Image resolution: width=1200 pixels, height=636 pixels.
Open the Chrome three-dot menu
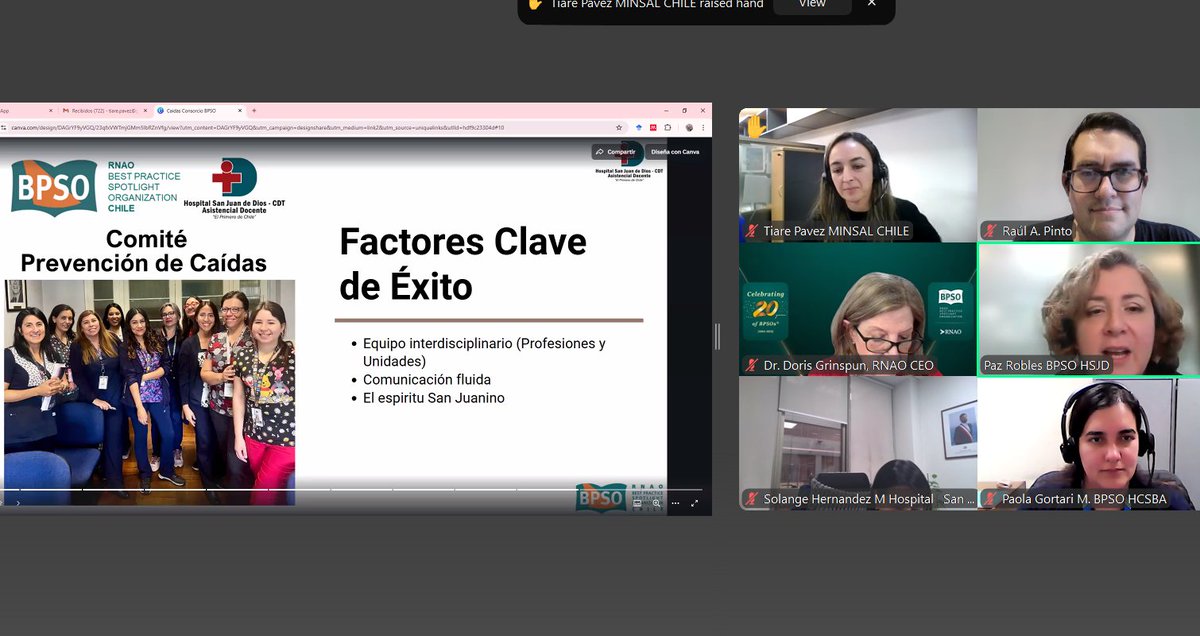click(x=703, y=128)
